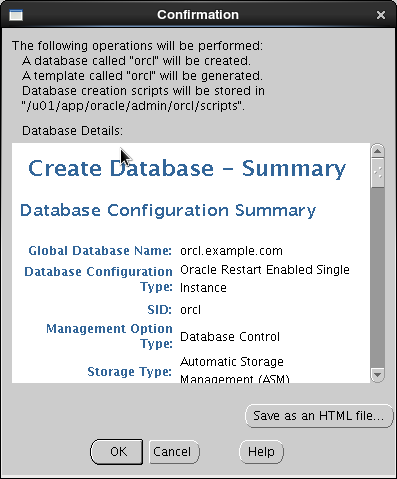Click the 'Database creation scripts will be stored in' line
397x479 pixels.
143,91
